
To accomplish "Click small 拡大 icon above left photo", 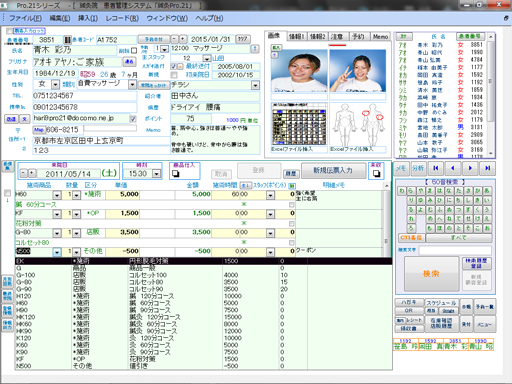I will (x=276, y=48).
